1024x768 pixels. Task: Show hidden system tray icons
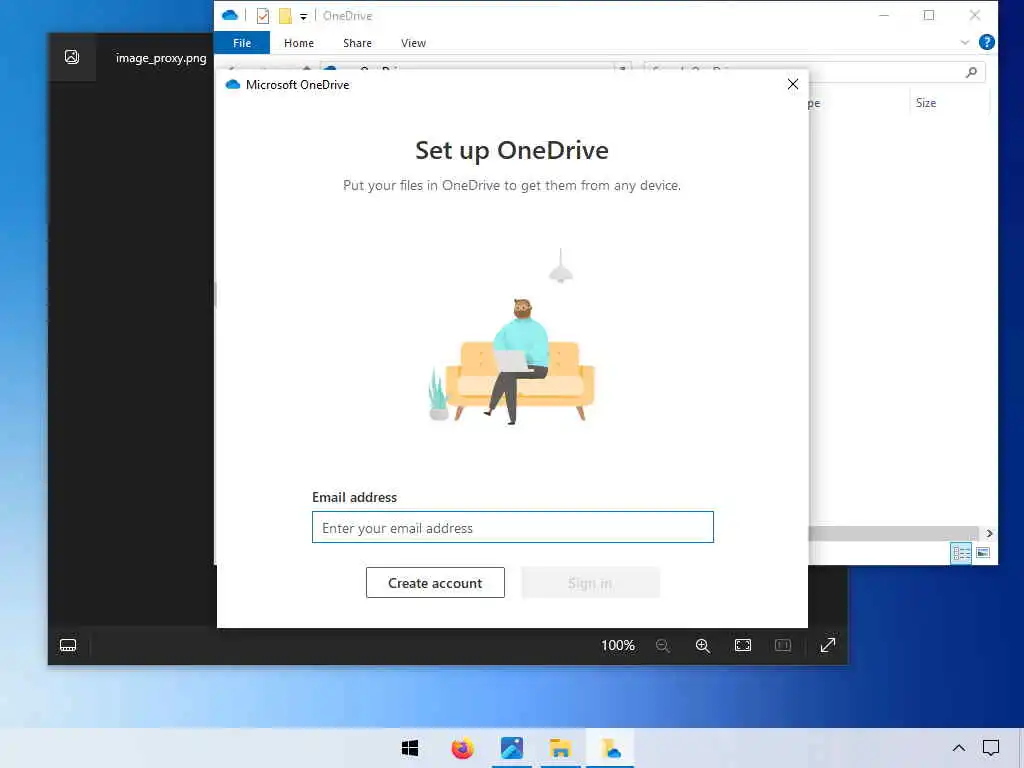coord(959,748)
